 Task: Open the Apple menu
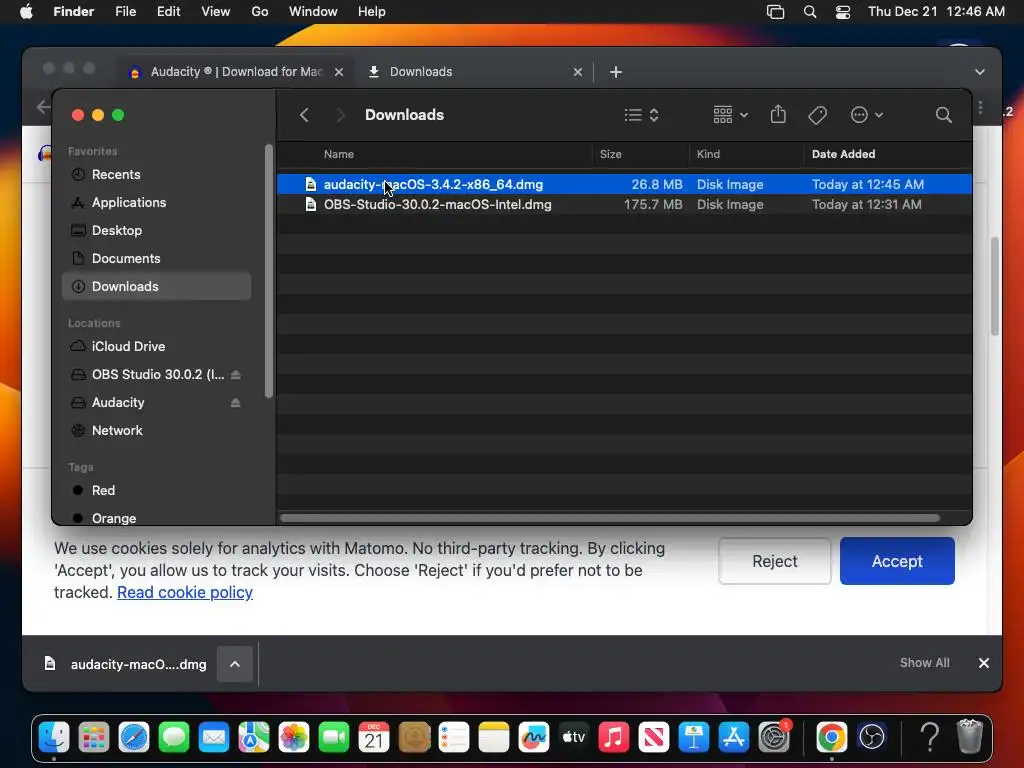pyautogui.click(x=26, y=12)
